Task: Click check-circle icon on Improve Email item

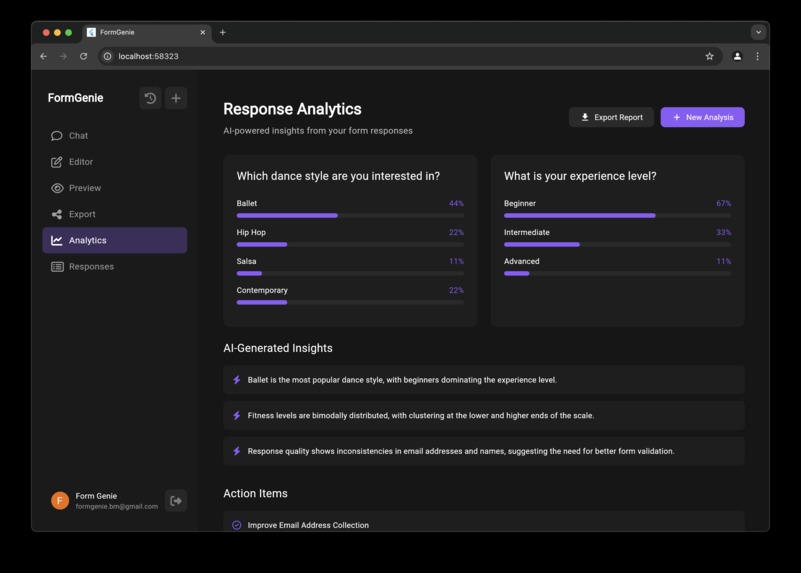Action: pos(237,525)
